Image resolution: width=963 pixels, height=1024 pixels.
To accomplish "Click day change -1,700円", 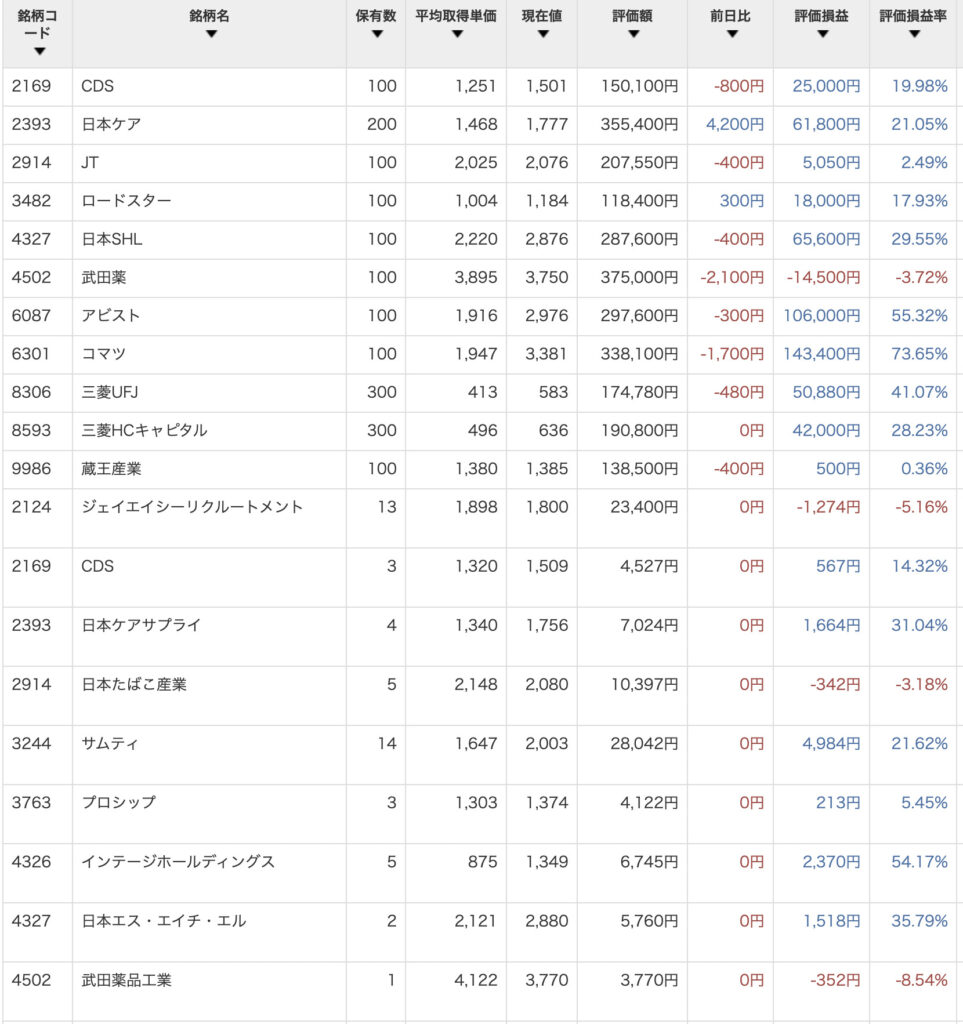I will click(732, 354).
